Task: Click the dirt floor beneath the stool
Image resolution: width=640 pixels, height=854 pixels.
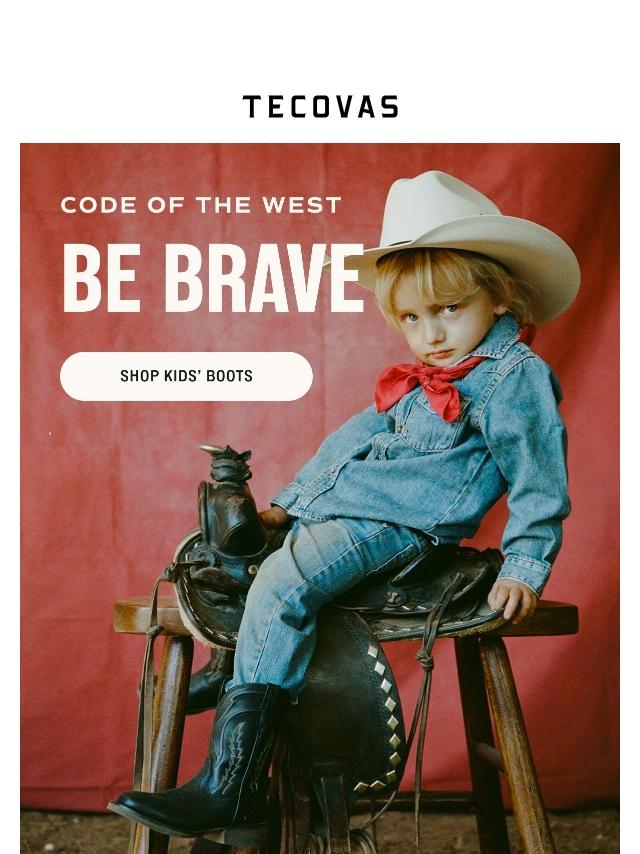Action: (586, 832)
